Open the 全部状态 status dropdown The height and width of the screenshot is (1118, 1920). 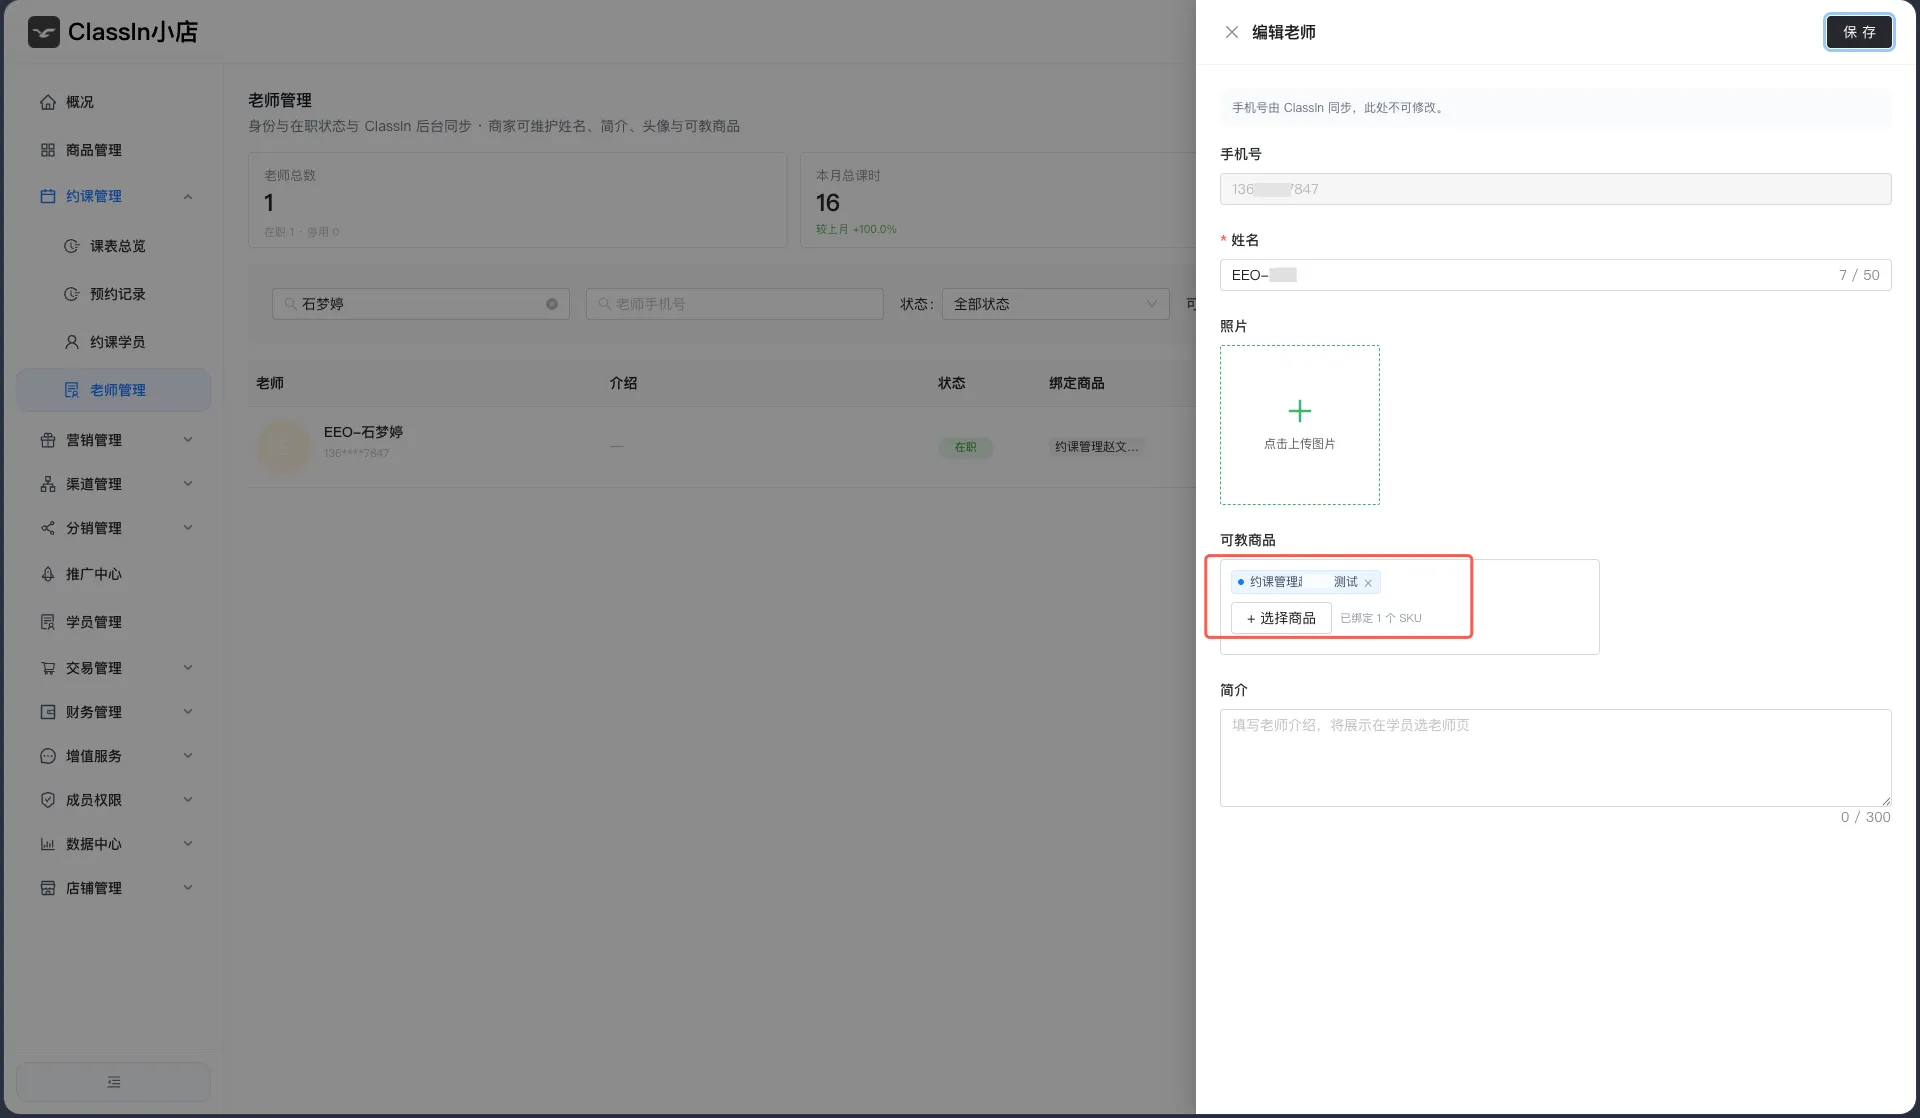coord(1056,304)
